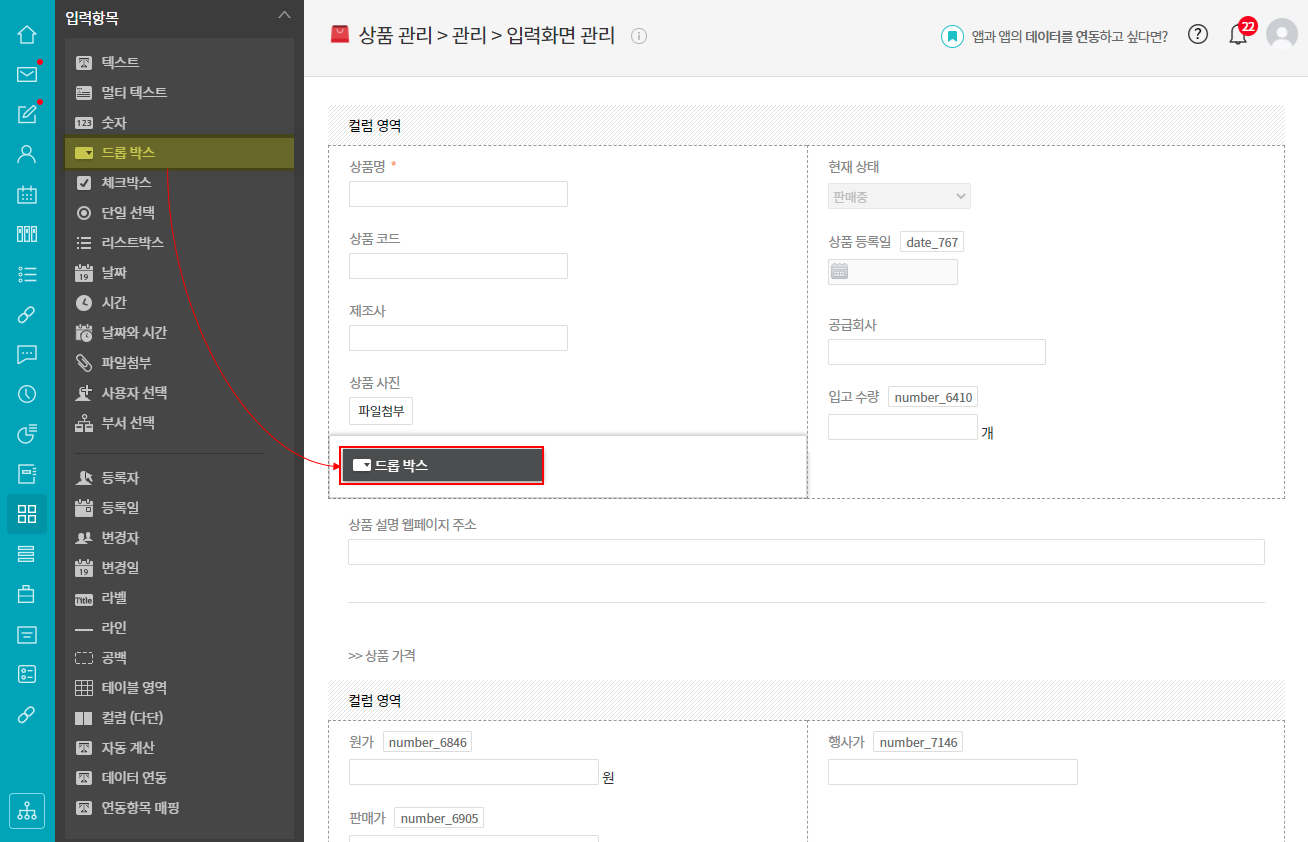Click the 상품 설명 웹페이지 주소 field

click(806, 552)
